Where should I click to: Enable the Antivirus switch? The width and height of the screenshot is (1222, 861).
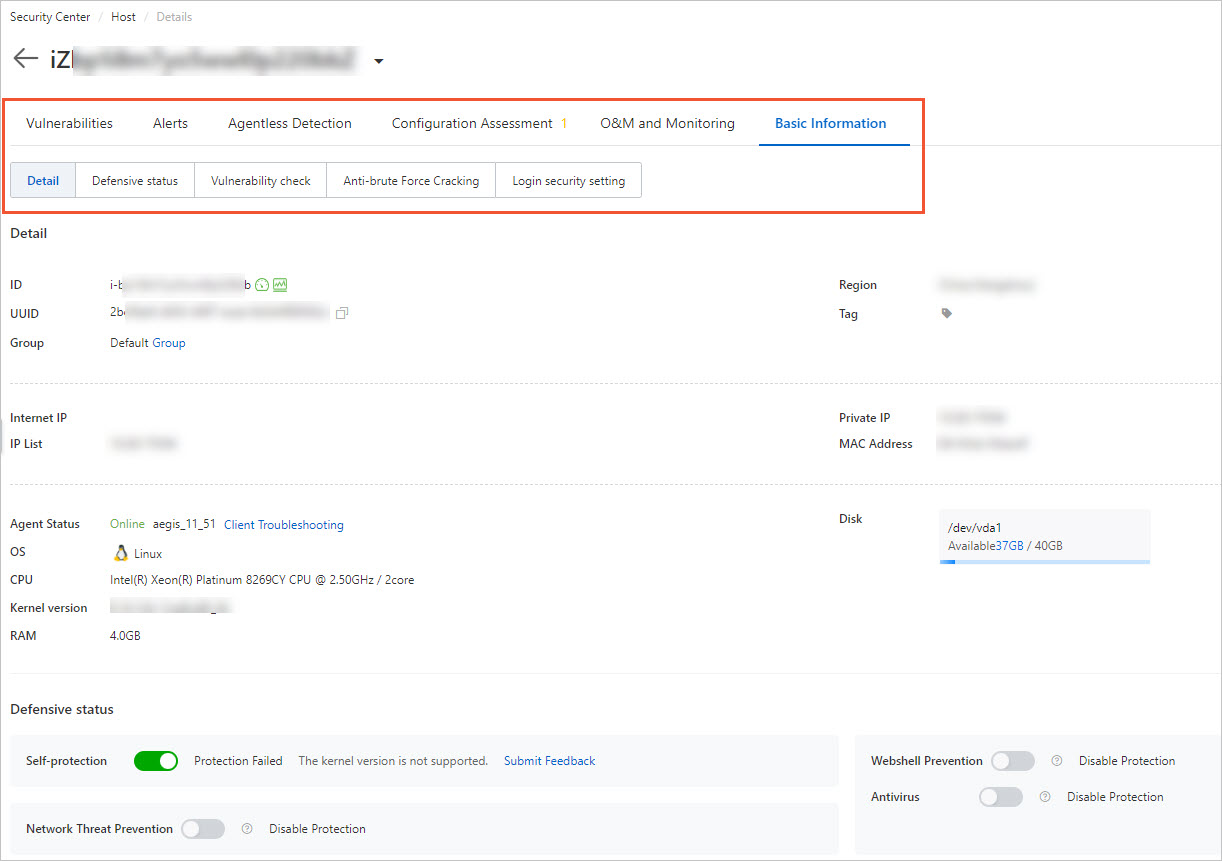1001,797
